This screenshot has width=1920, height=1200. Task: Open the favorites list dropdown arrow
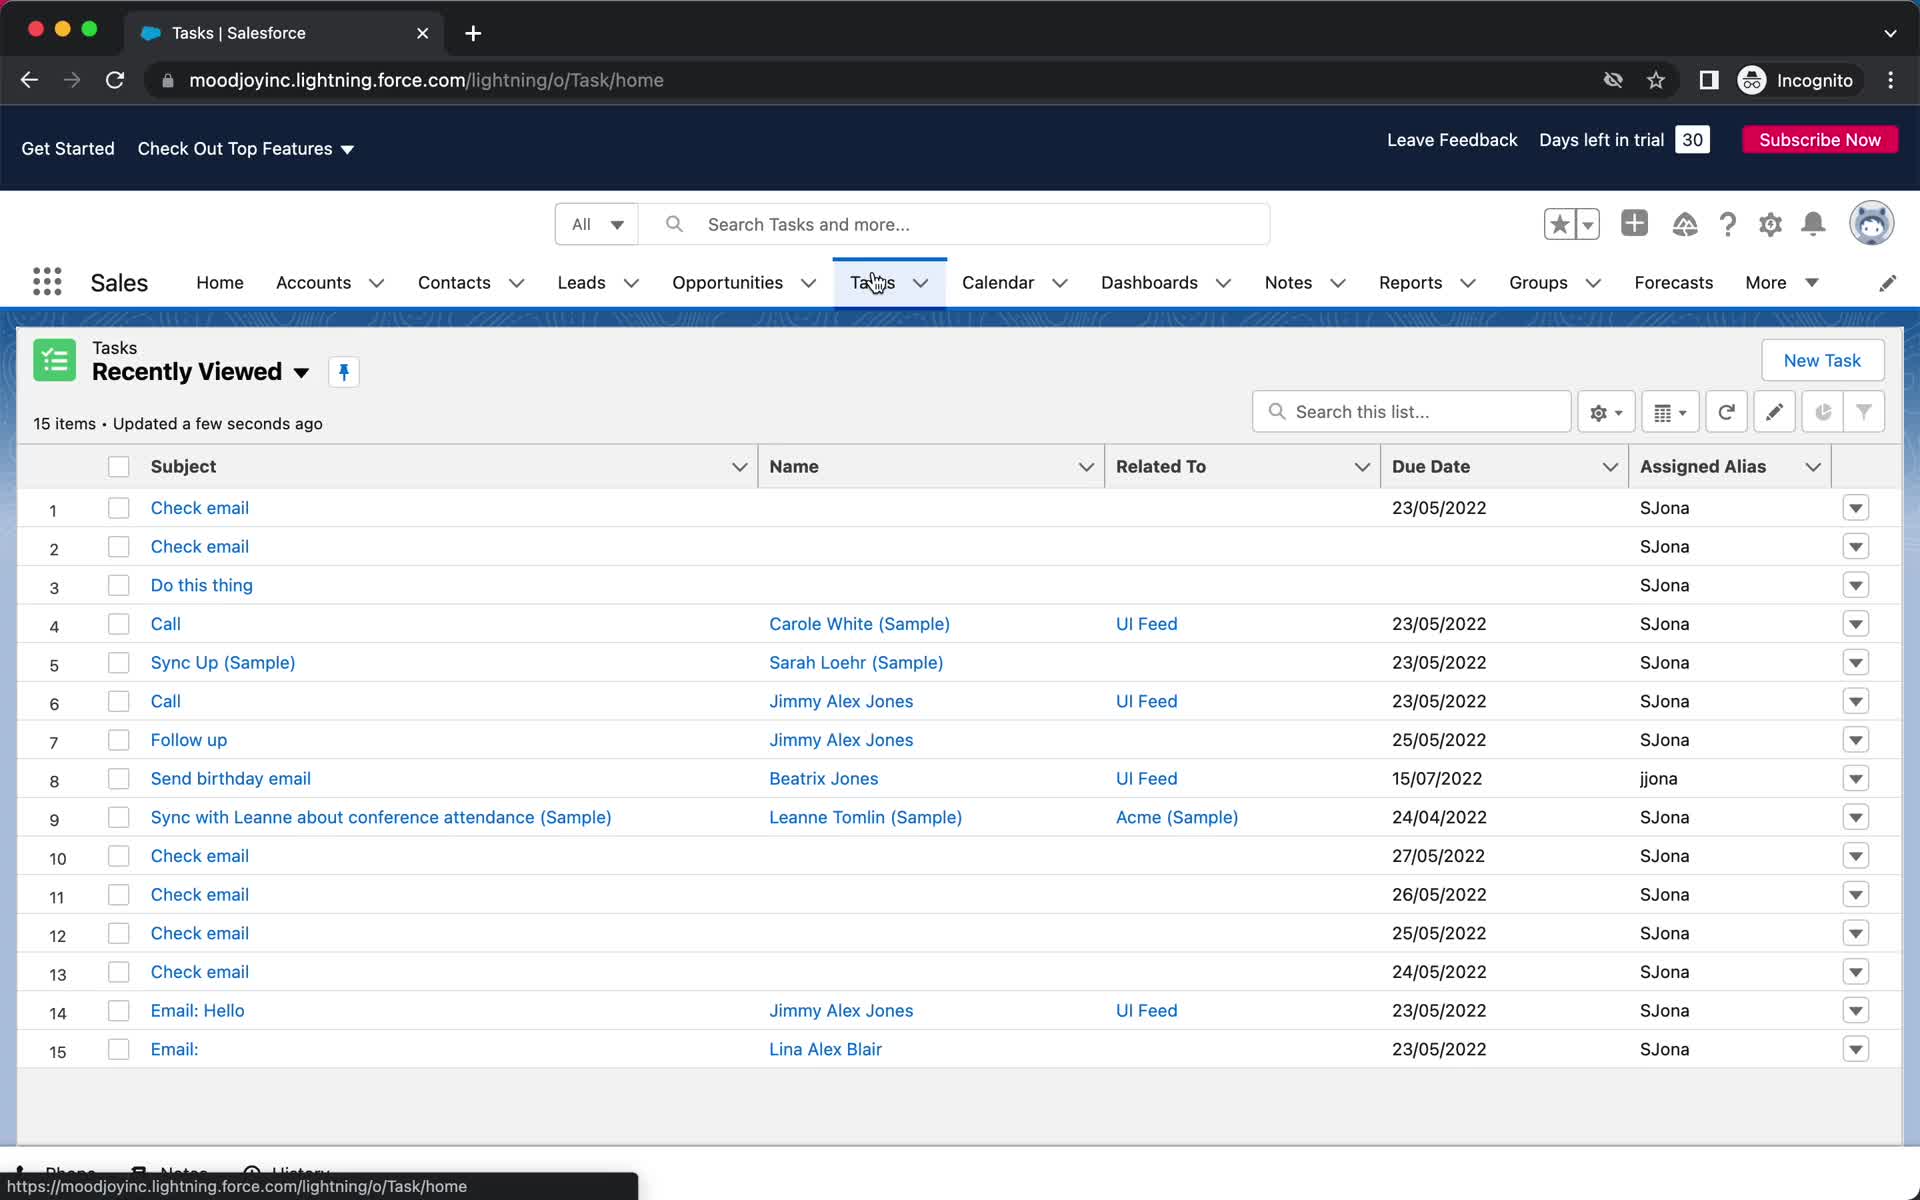click(1587, 224)
